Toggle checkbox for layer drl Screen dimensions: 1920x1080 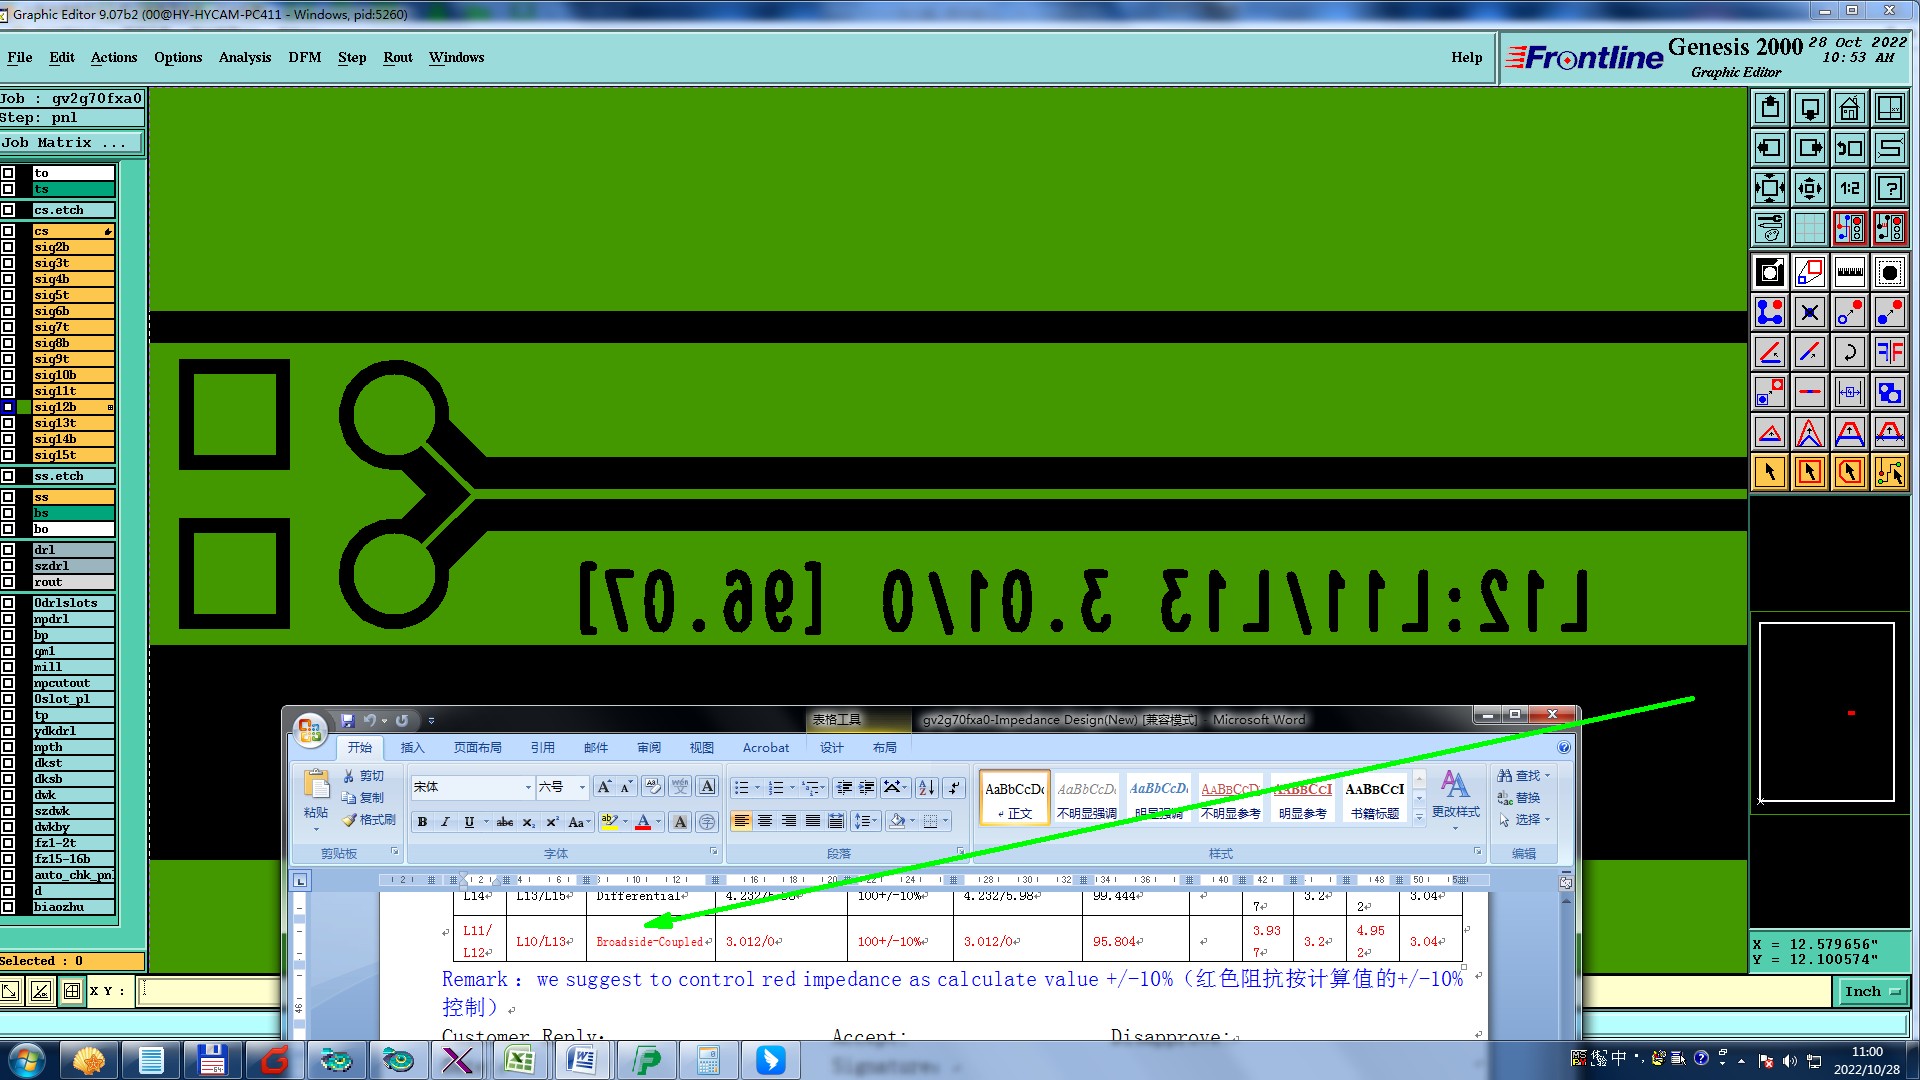tap(8, 550)
